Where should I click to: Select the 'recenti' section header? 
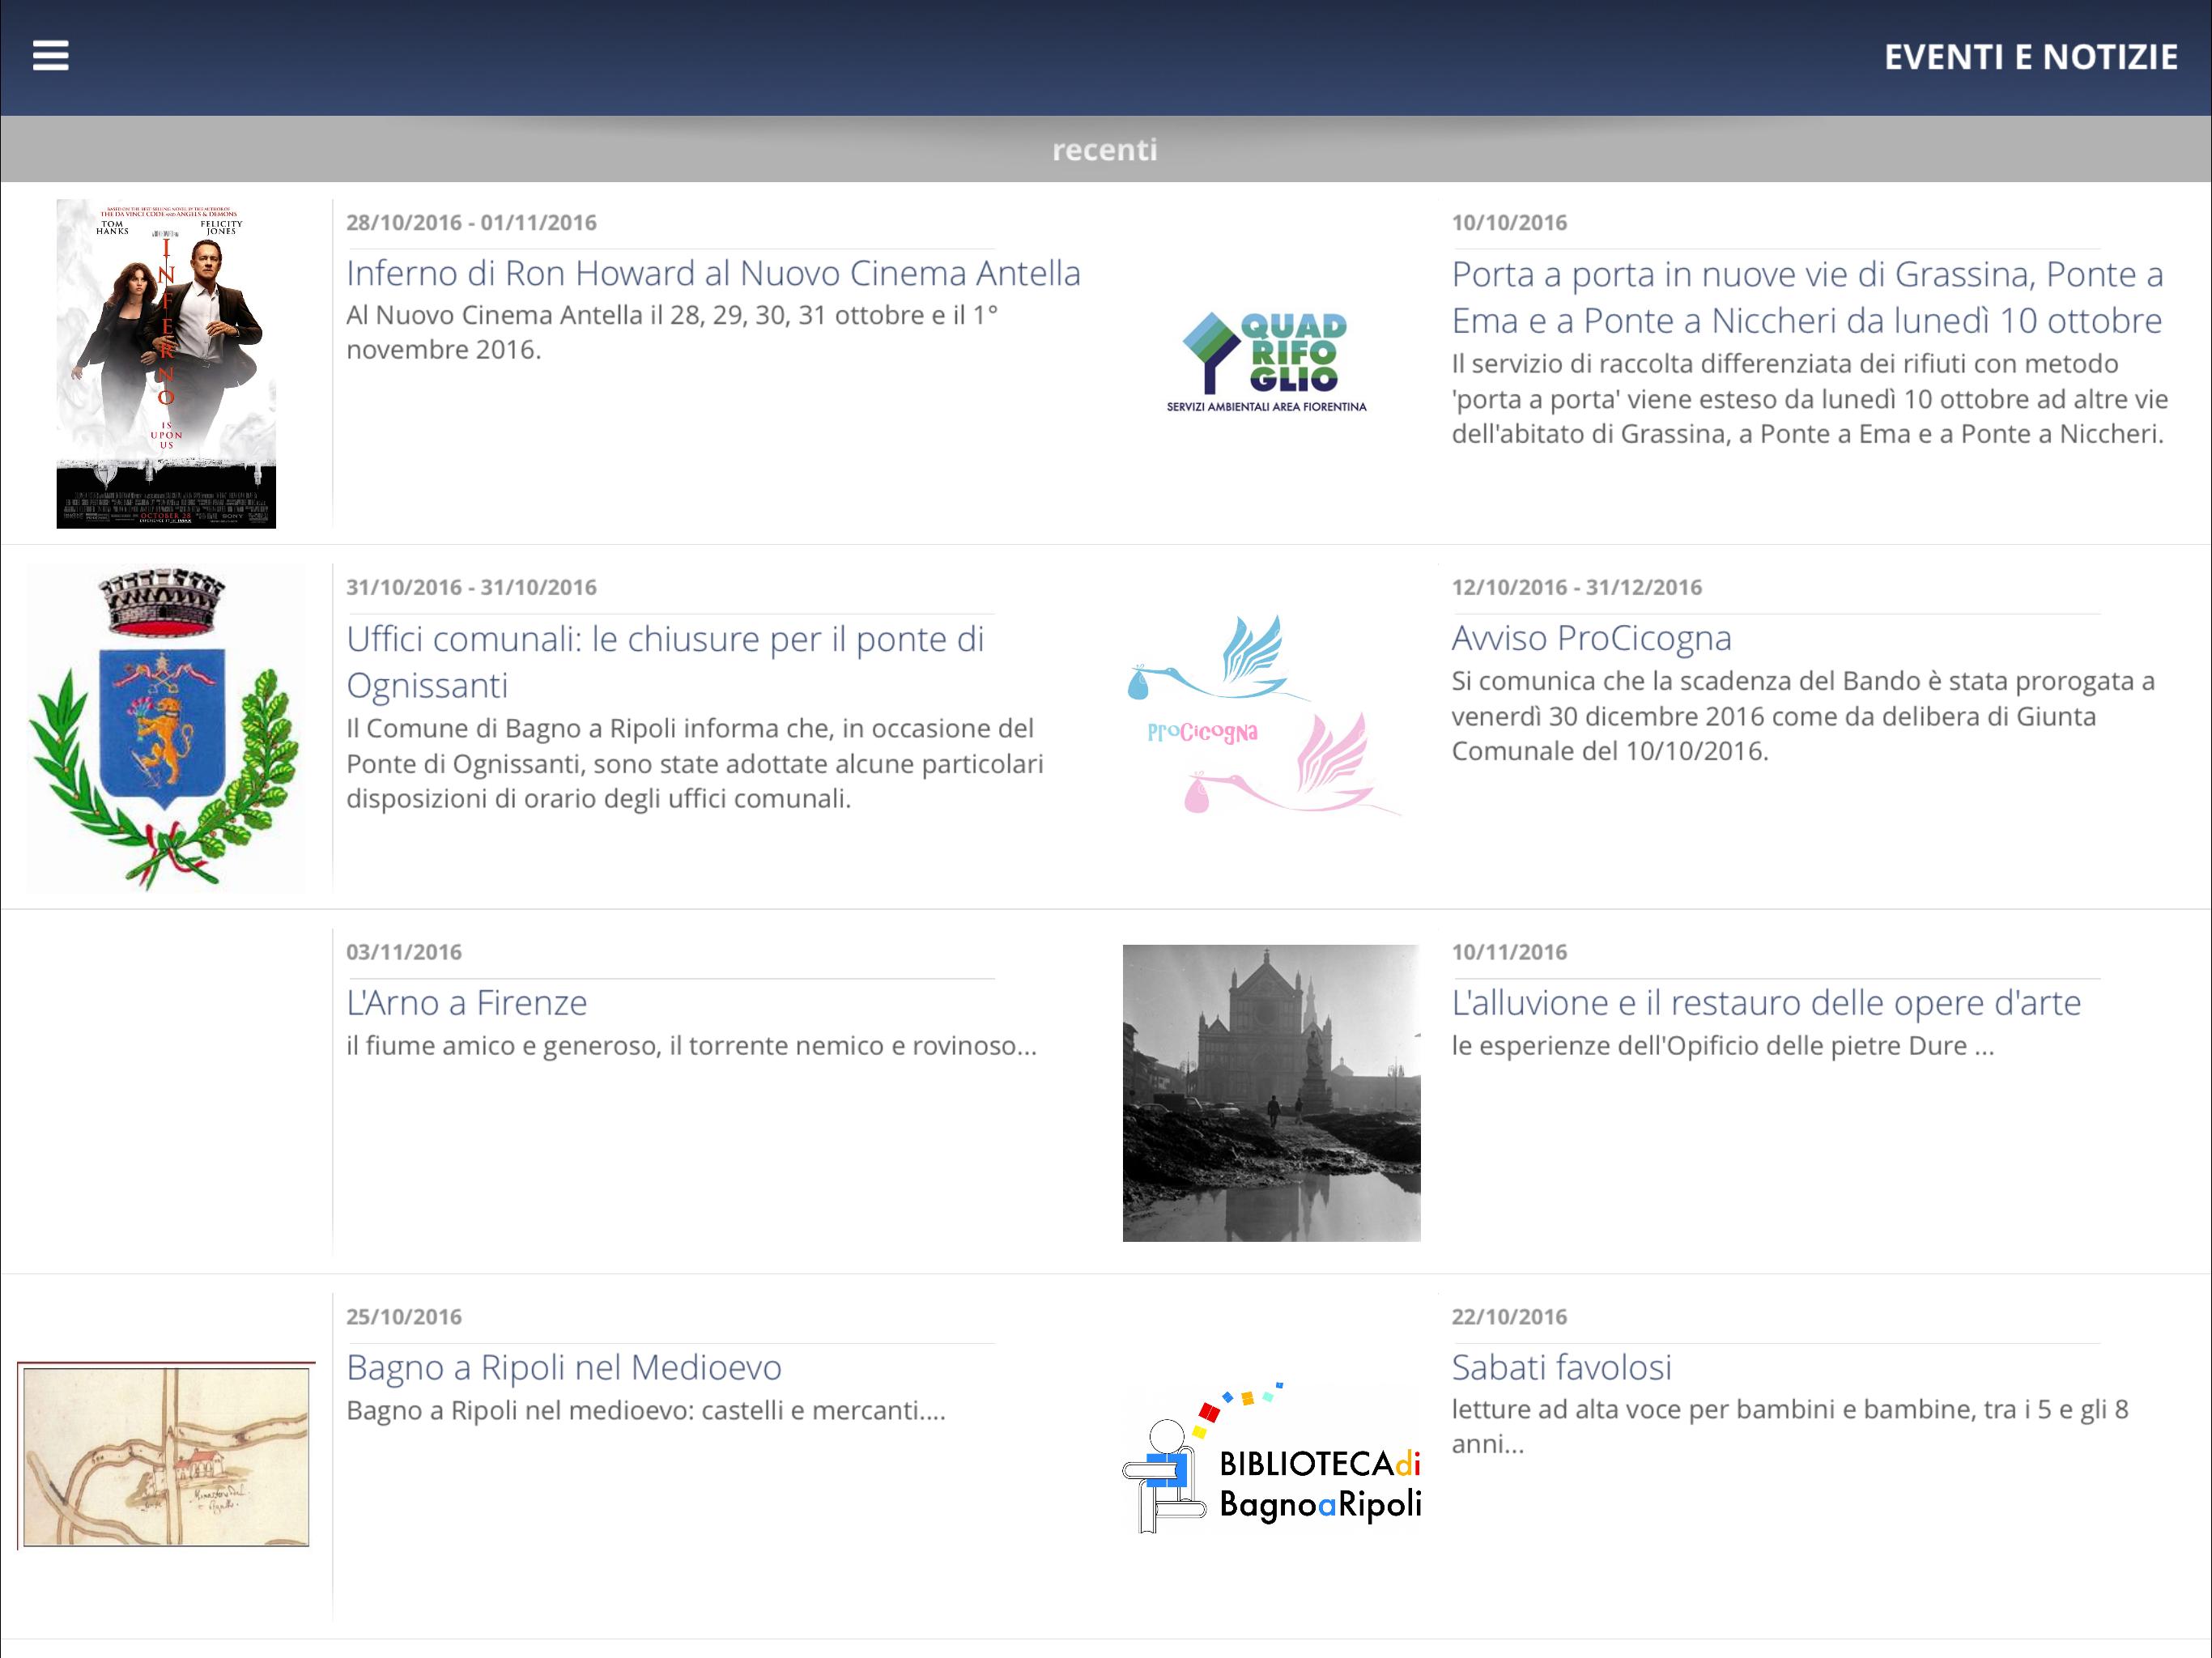point(1105,149)
